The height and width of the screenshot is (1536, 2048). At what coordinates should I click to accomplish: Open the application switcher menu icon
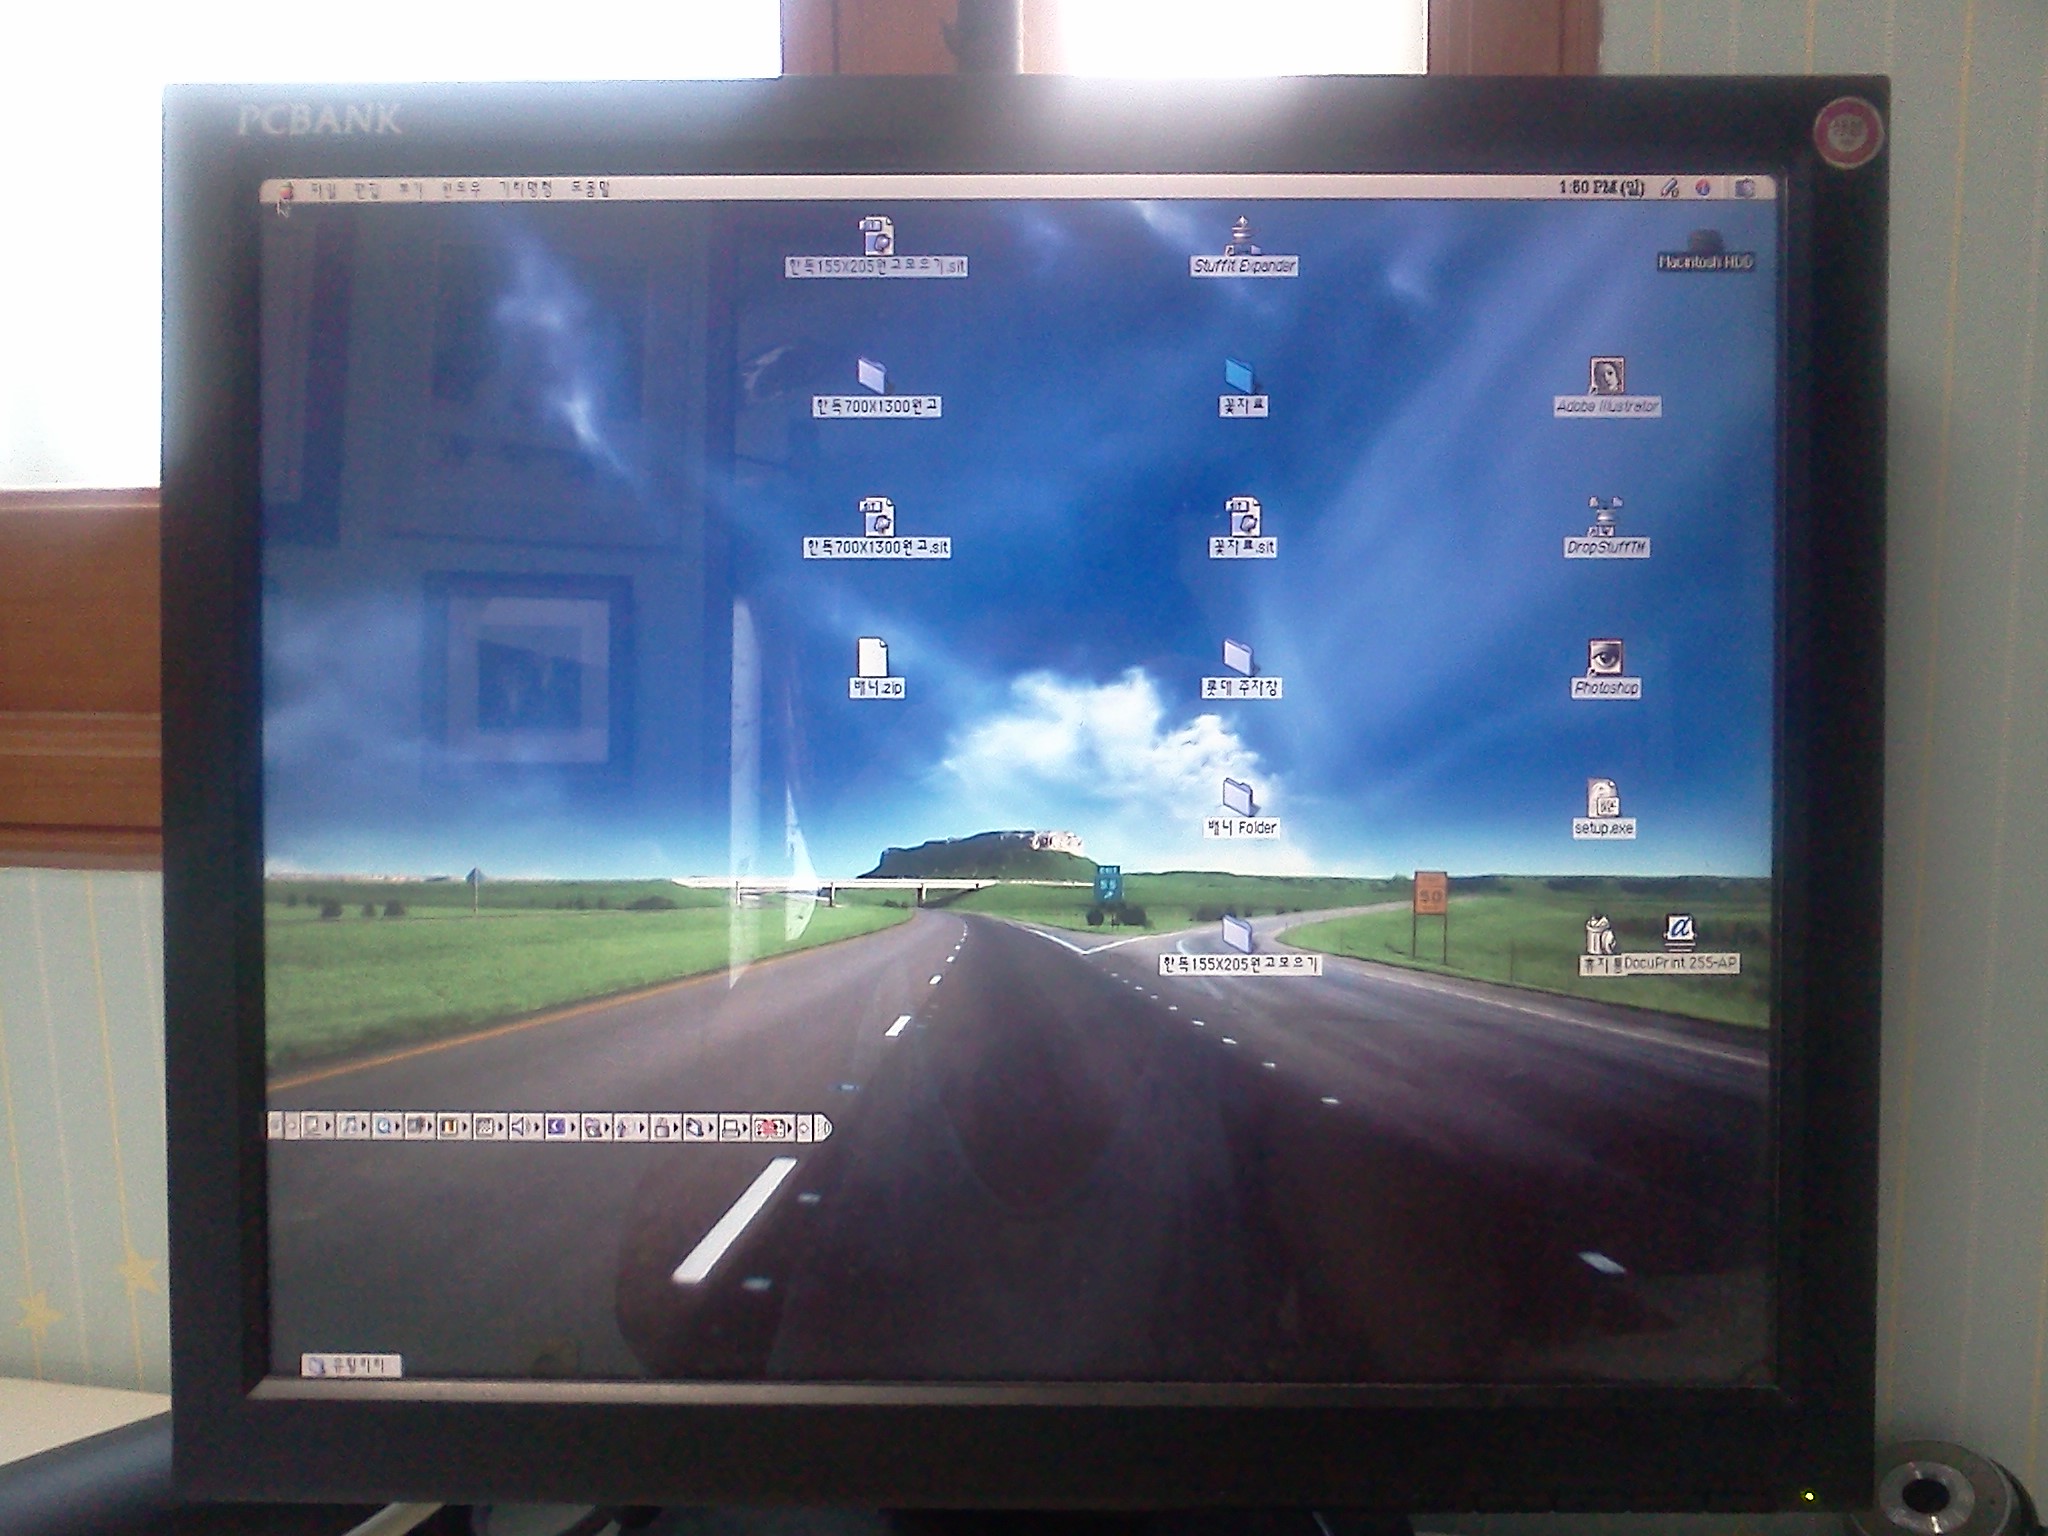tap(1746, 188)
